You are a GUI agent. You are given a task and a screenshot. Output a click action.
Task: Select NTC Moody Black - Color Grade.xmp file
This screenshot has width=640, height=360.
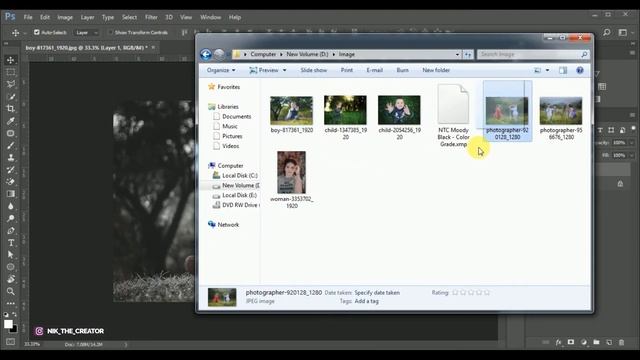click(x=453, y=116)
